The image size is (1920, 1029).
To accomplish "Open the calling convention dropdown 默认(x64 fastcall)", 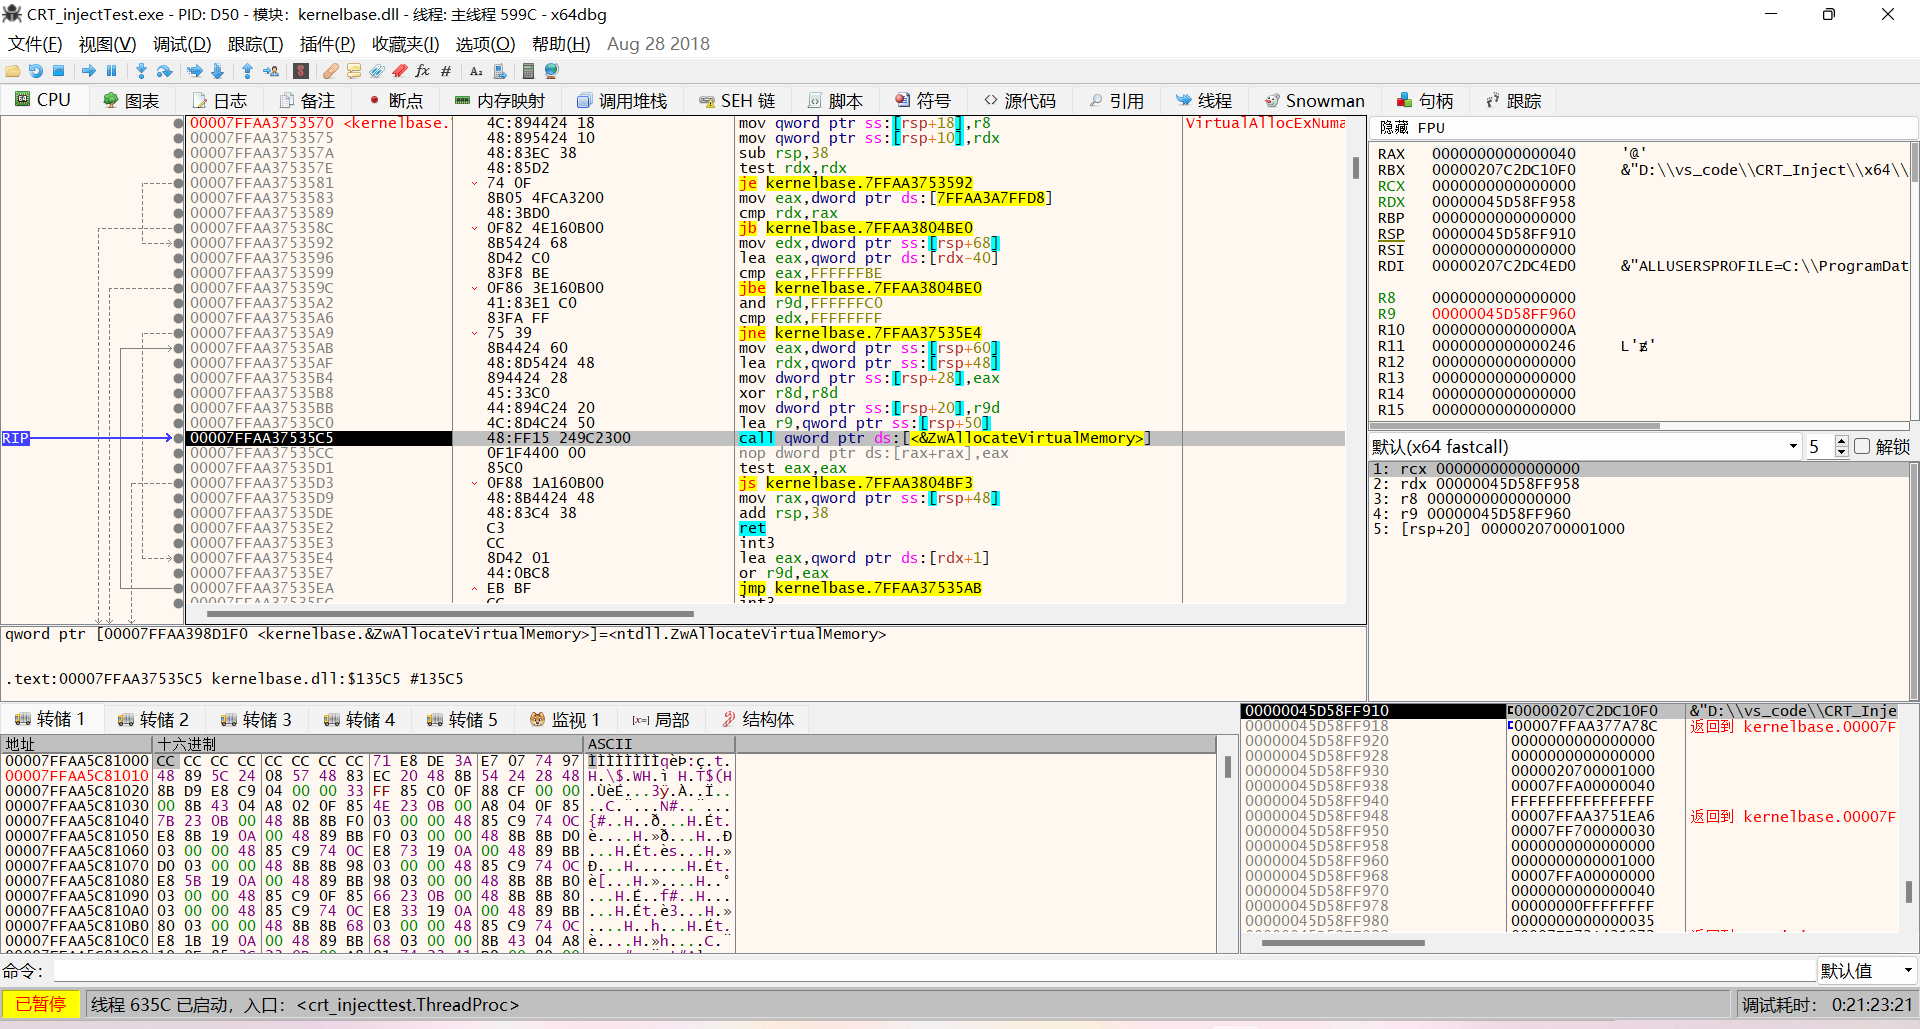I will coord(1585,447).
